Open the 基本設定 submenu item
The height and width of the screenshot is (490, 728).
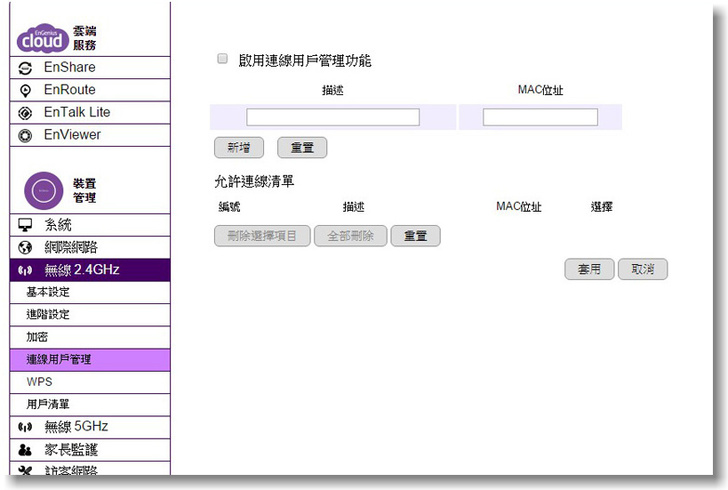(x=48, y=292)
